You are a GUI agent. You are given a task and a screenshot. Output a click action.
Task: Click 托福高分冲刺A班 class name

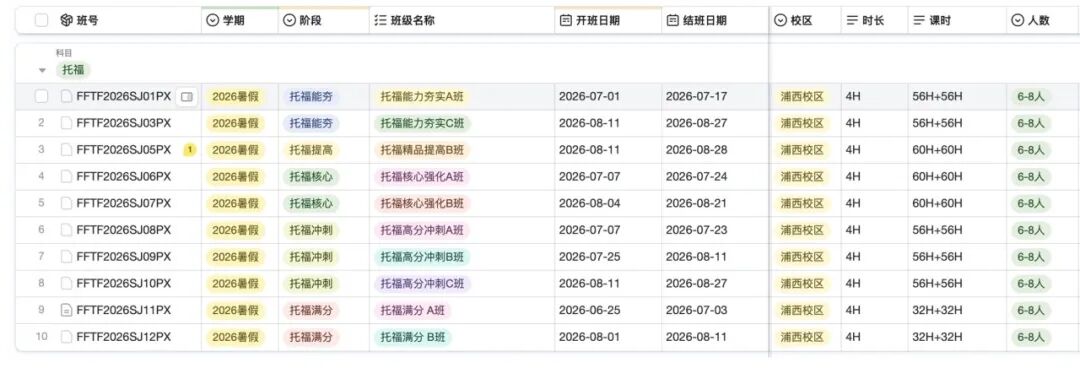(x=422, y=230)
